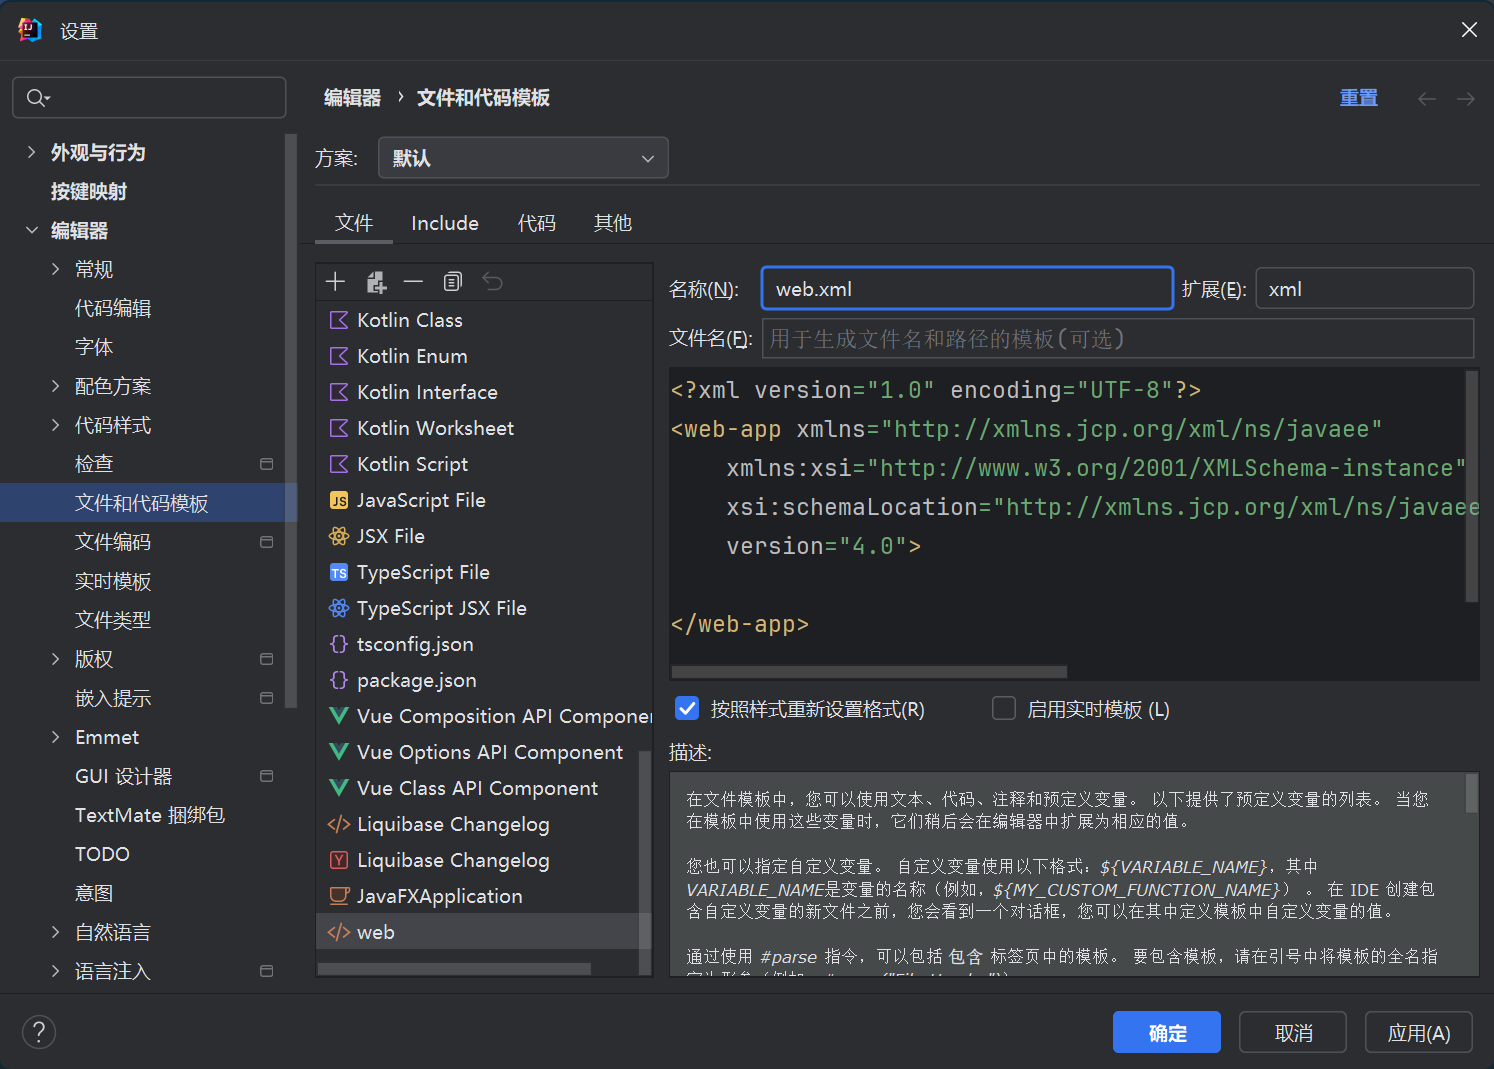The width and height of the screenshot is (1494, 1069).
Task: Switch to the 代码 tab
Action: pos(537,223)
